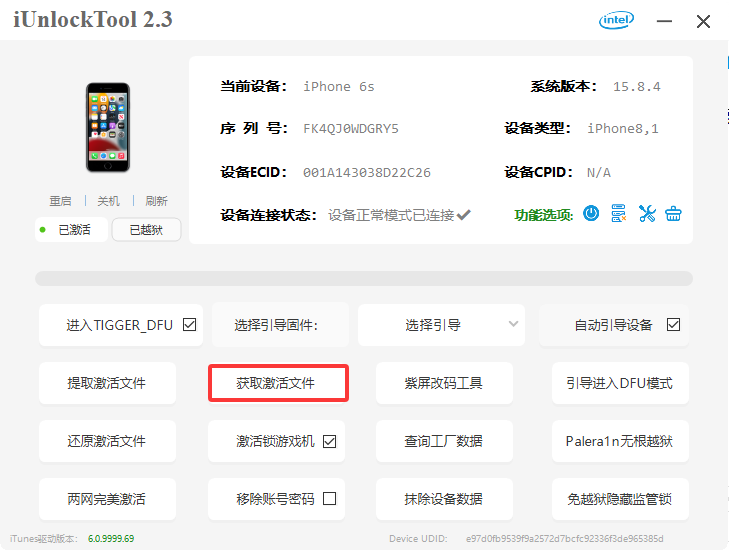Select the ECID value 001A143038D22C26
This screenshot has width=729, height=551.
click(x=367, y=173)
